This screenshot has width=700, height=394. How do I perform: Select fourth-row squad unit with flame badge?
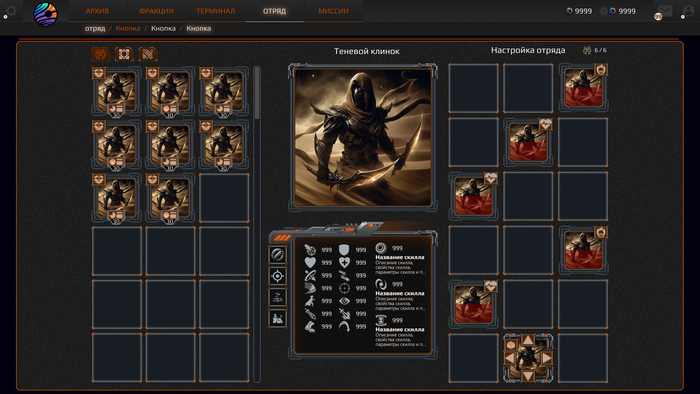[583, 250]
